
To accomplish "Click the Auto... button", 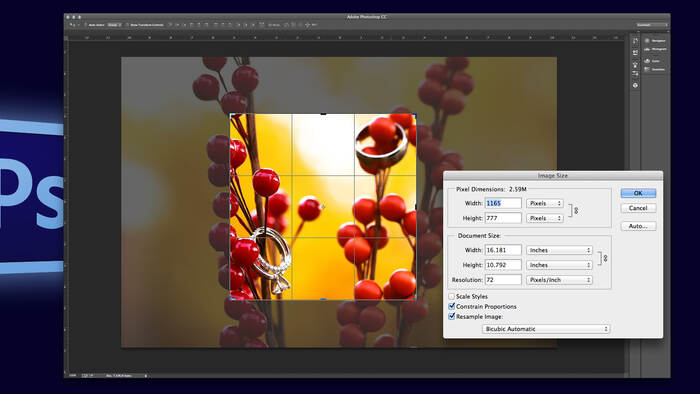I will 638,226.
